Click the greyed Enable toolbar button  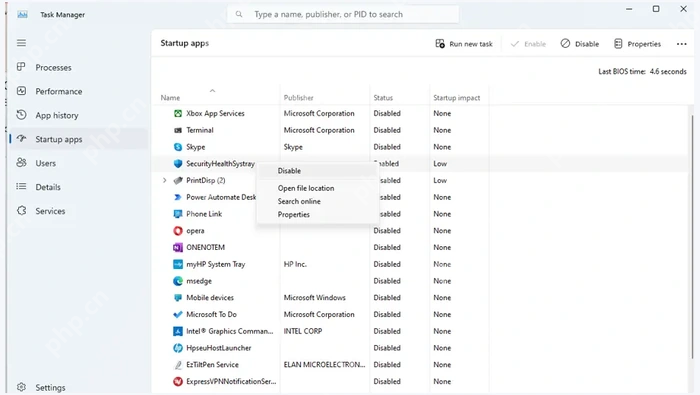pos(529,44)
